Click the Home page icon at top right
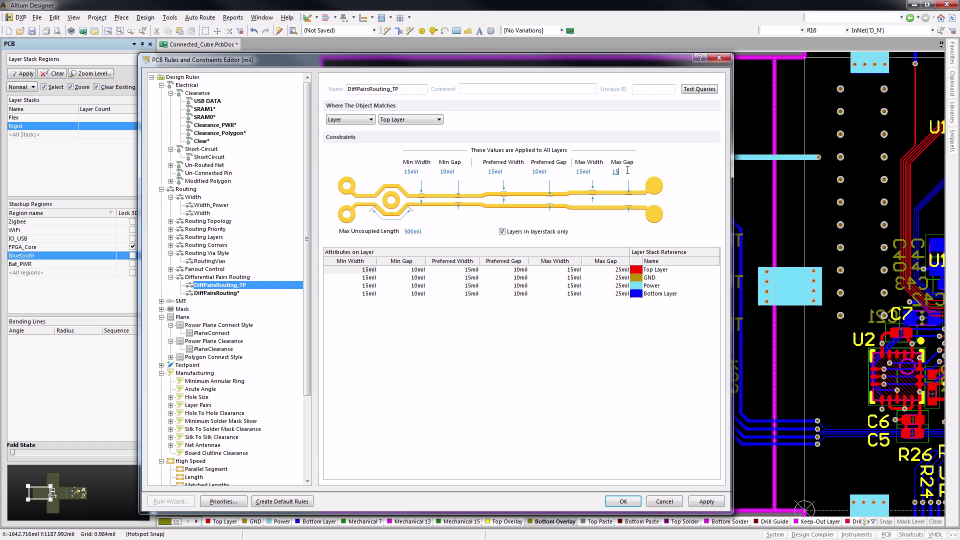The image size is (960, 540). pos(941,18)
